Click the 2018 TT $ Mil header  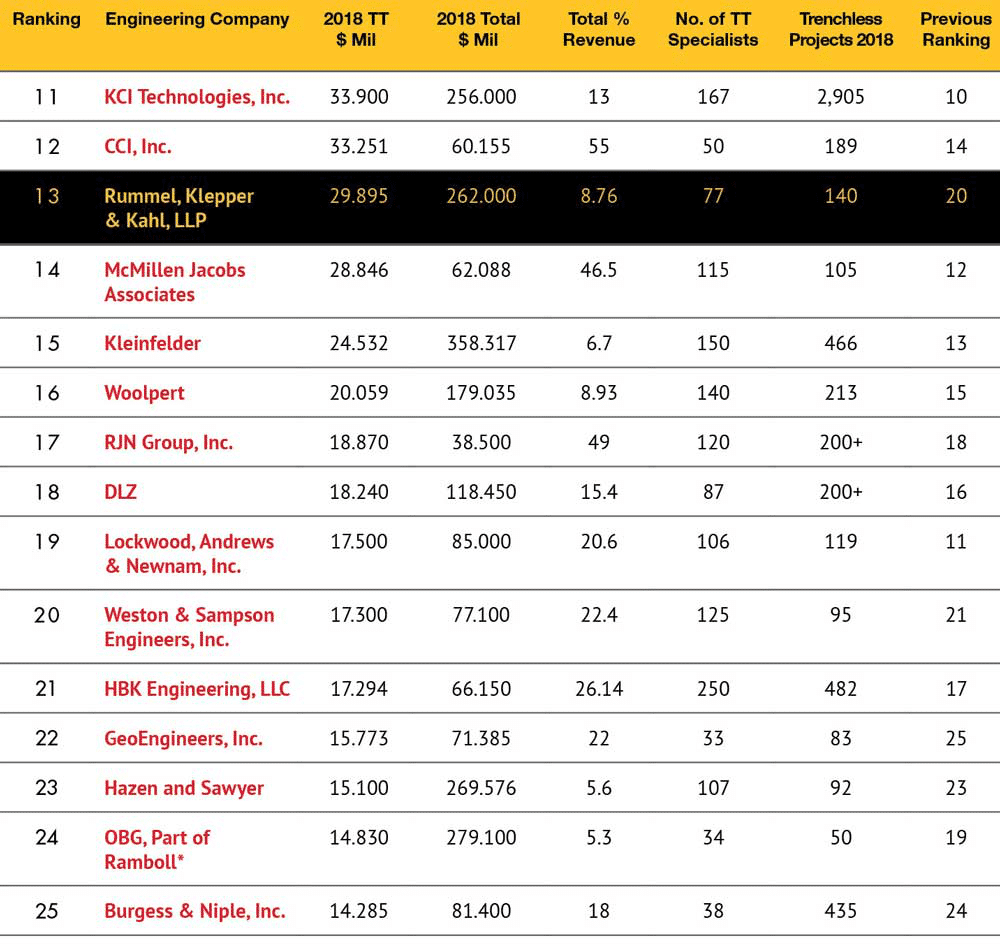(356, 29)
